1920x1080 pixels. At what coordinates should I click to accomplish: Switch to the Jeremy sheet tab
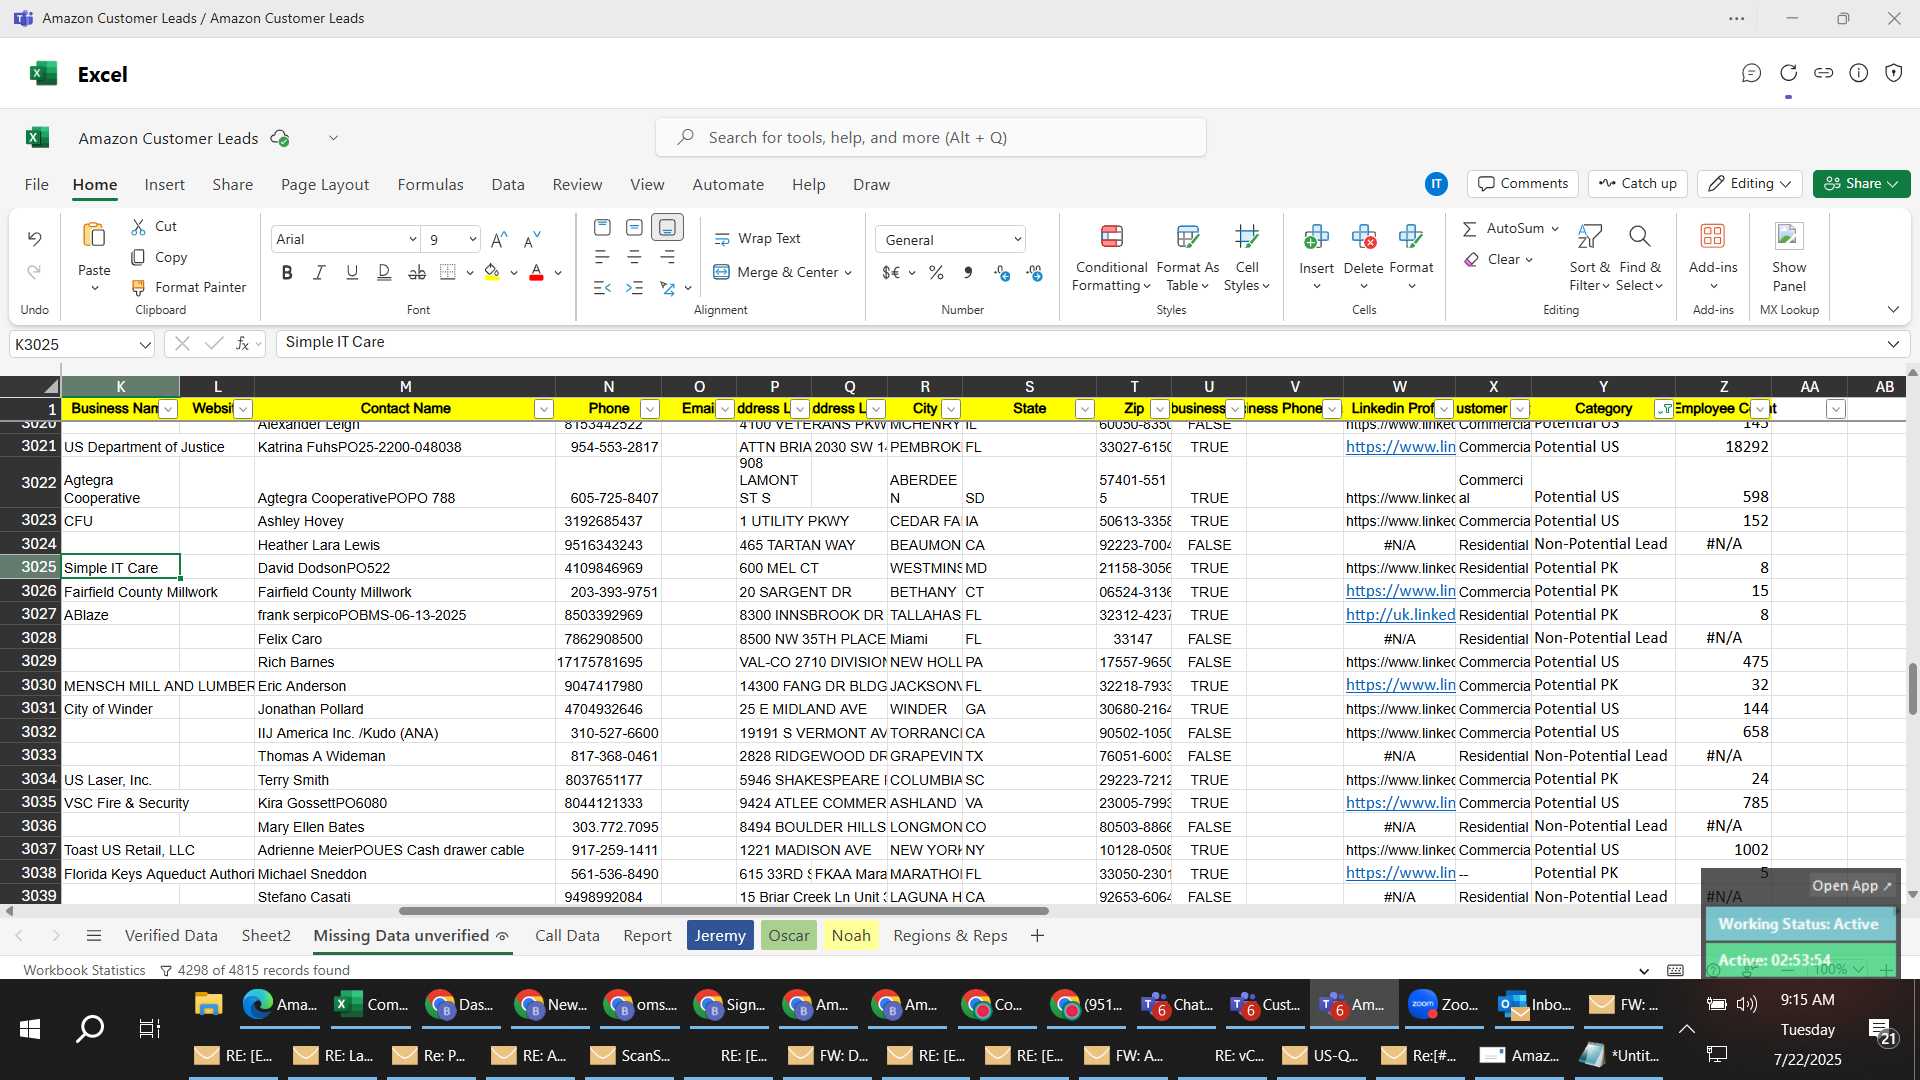(x=720, y=935)
